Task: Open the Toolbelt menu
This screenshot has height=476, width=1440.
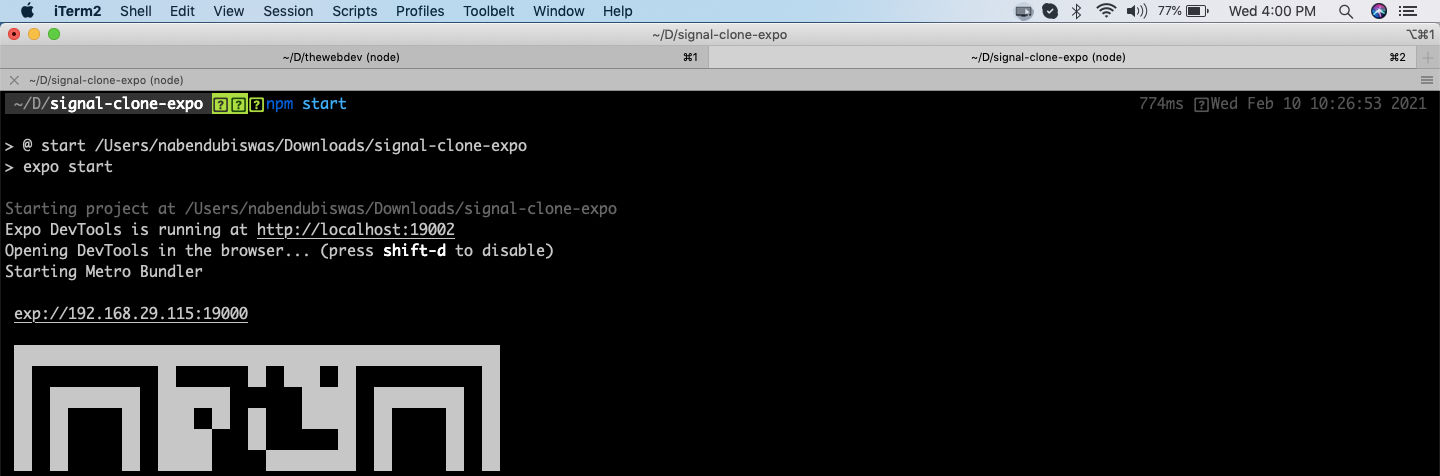Action: 489,11
